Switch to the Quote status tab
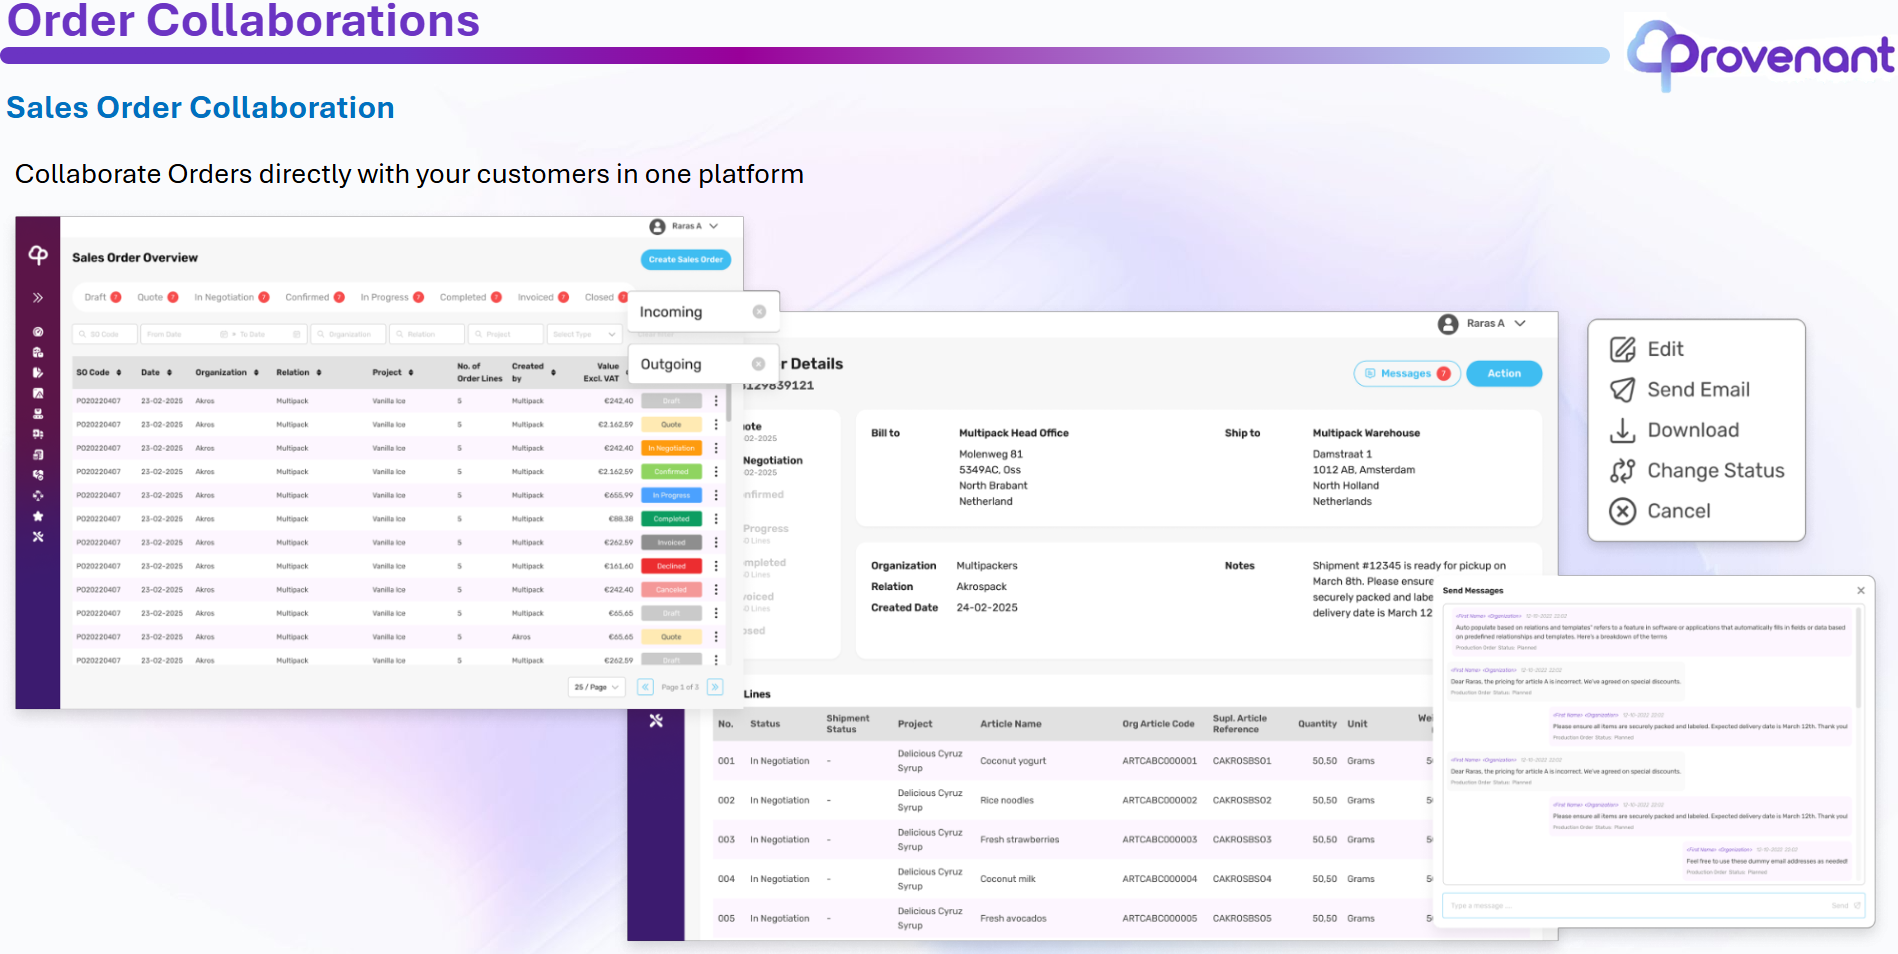 (x=158, y=297)
